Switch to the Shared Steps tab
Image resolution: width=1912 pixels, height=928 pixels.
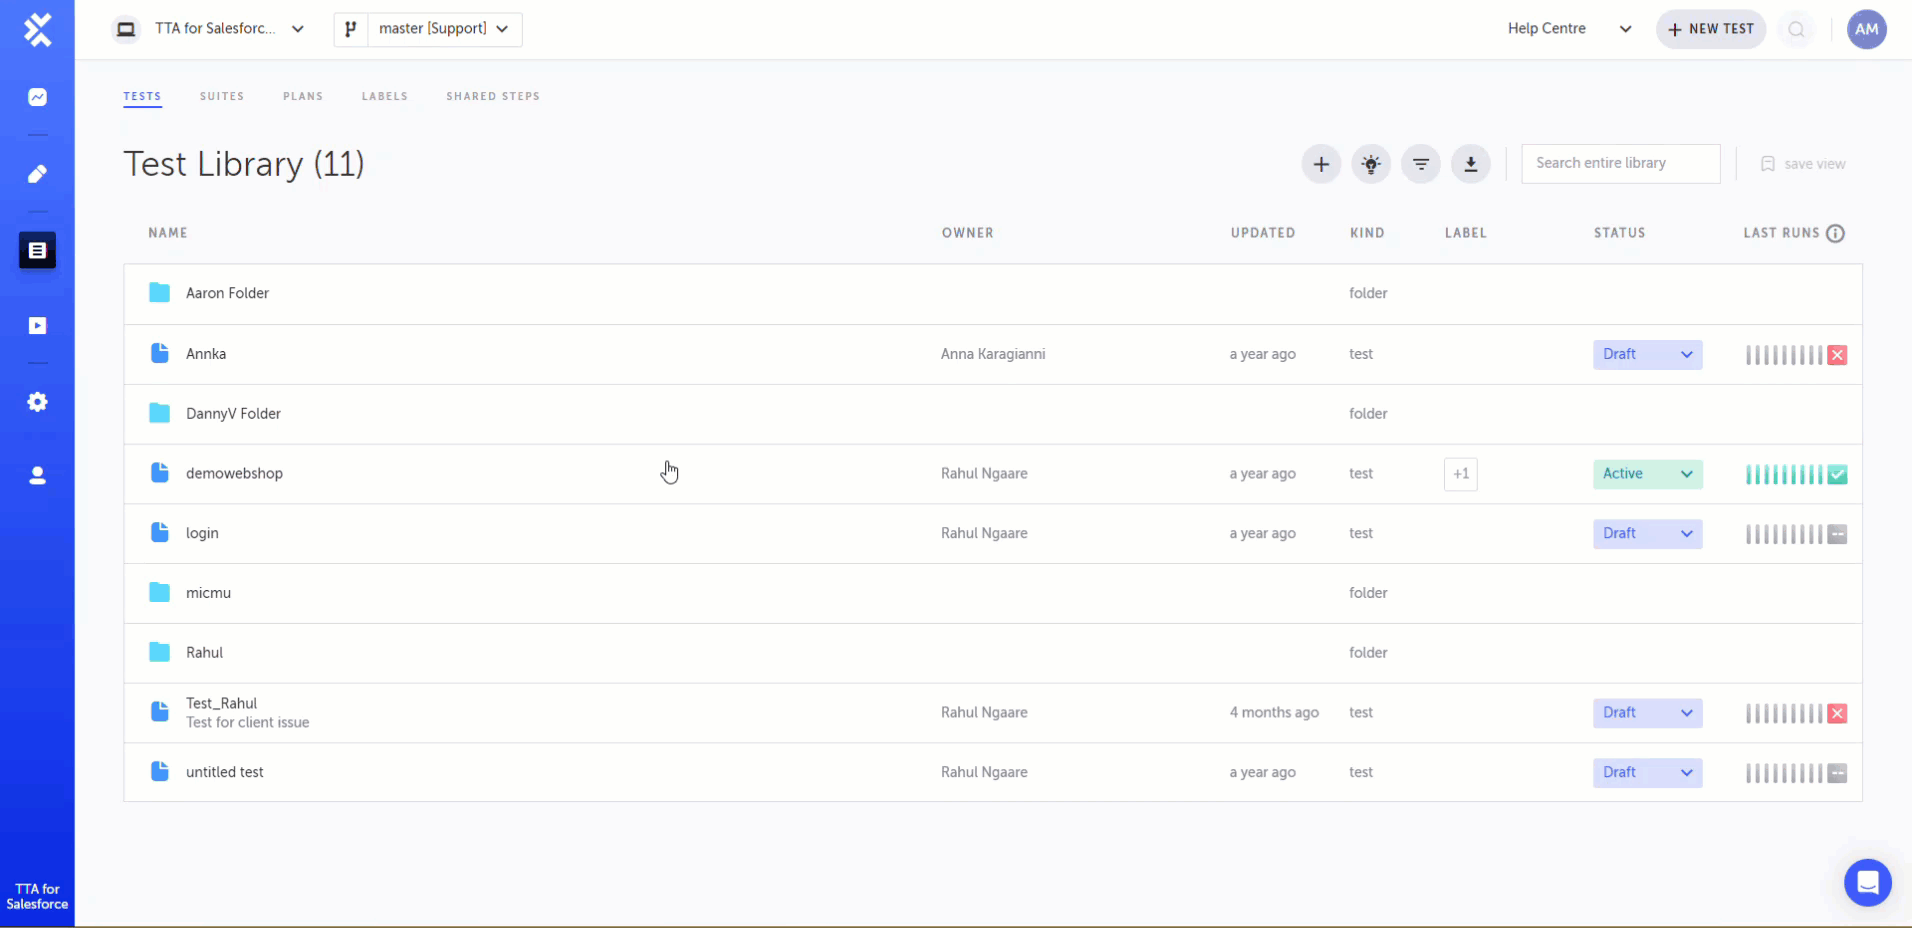[x=493, y=97]
